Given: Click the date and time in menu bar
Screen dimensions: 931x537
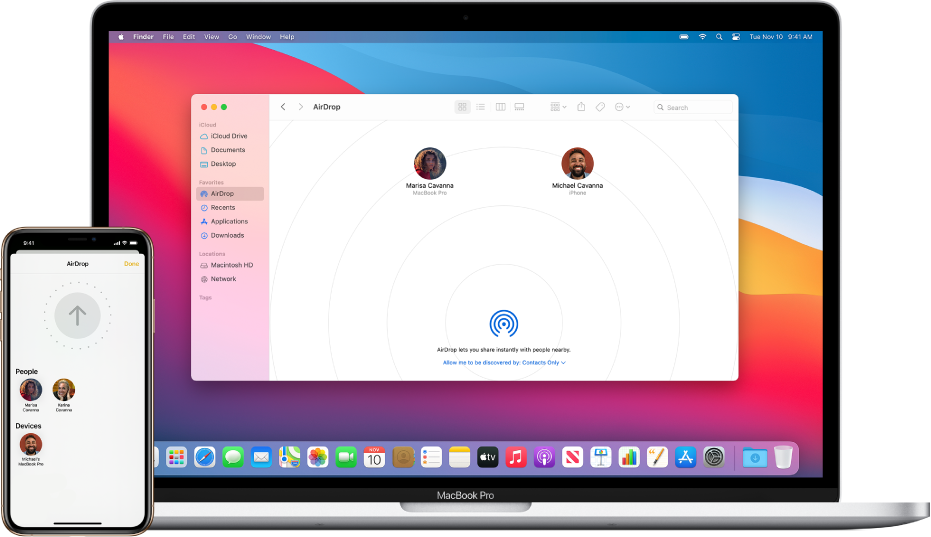Looking at the screenshot, I should tap(780, 37).
